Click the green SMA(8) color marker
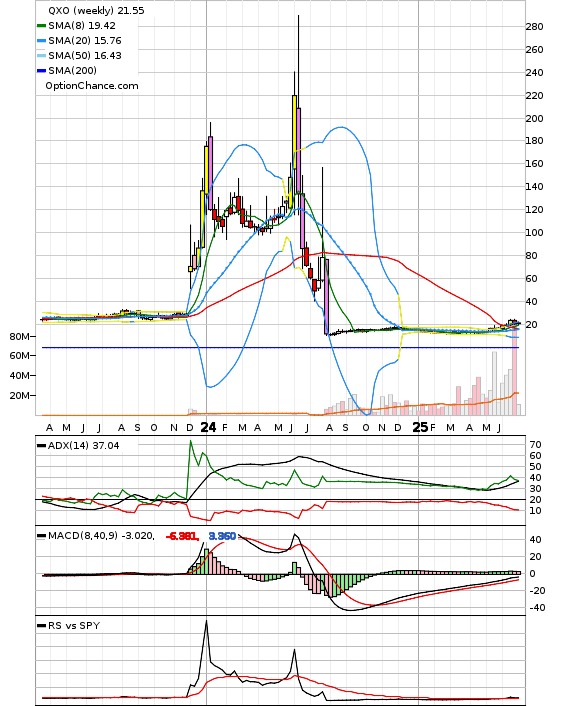The image size is (566, 706). (x=41, y=26)
